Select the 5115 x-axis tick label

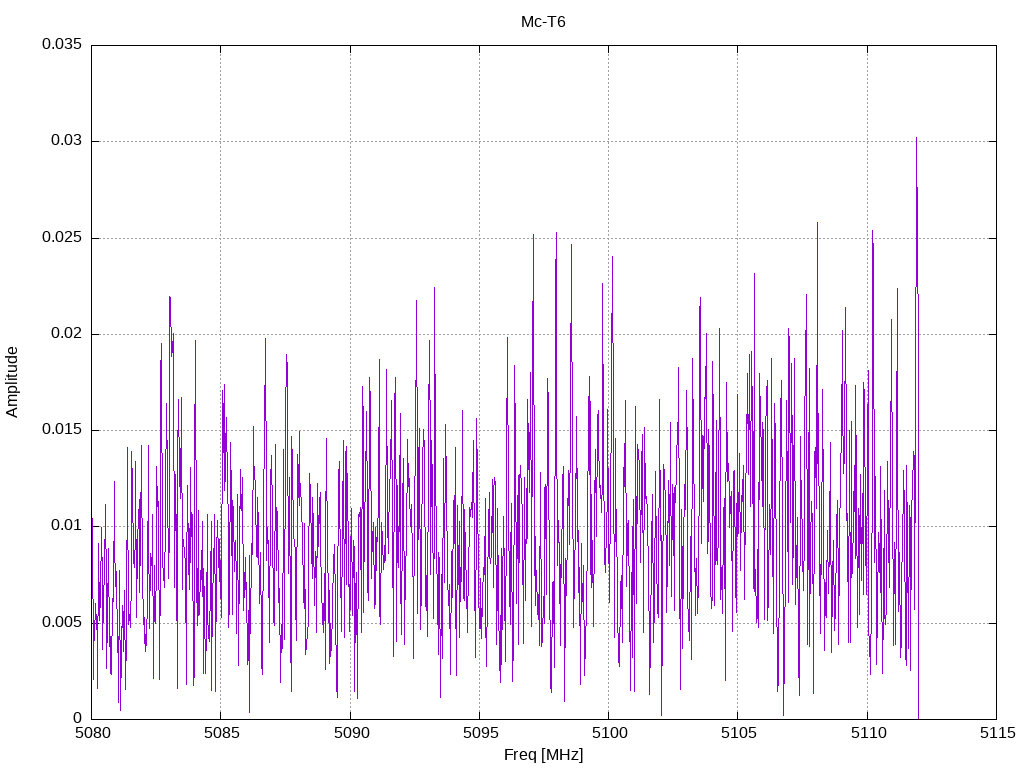(x=996, y=733)
